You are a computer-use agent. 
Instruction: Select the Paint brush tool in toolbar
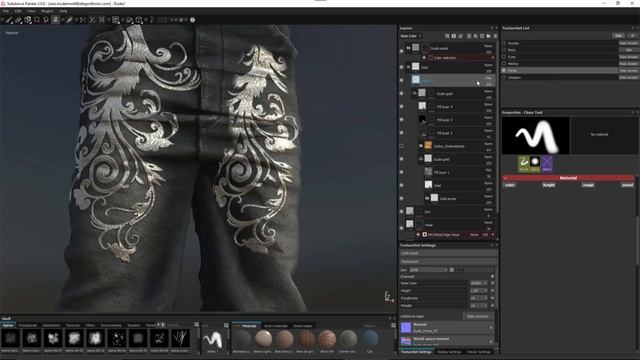pos(9,20)
